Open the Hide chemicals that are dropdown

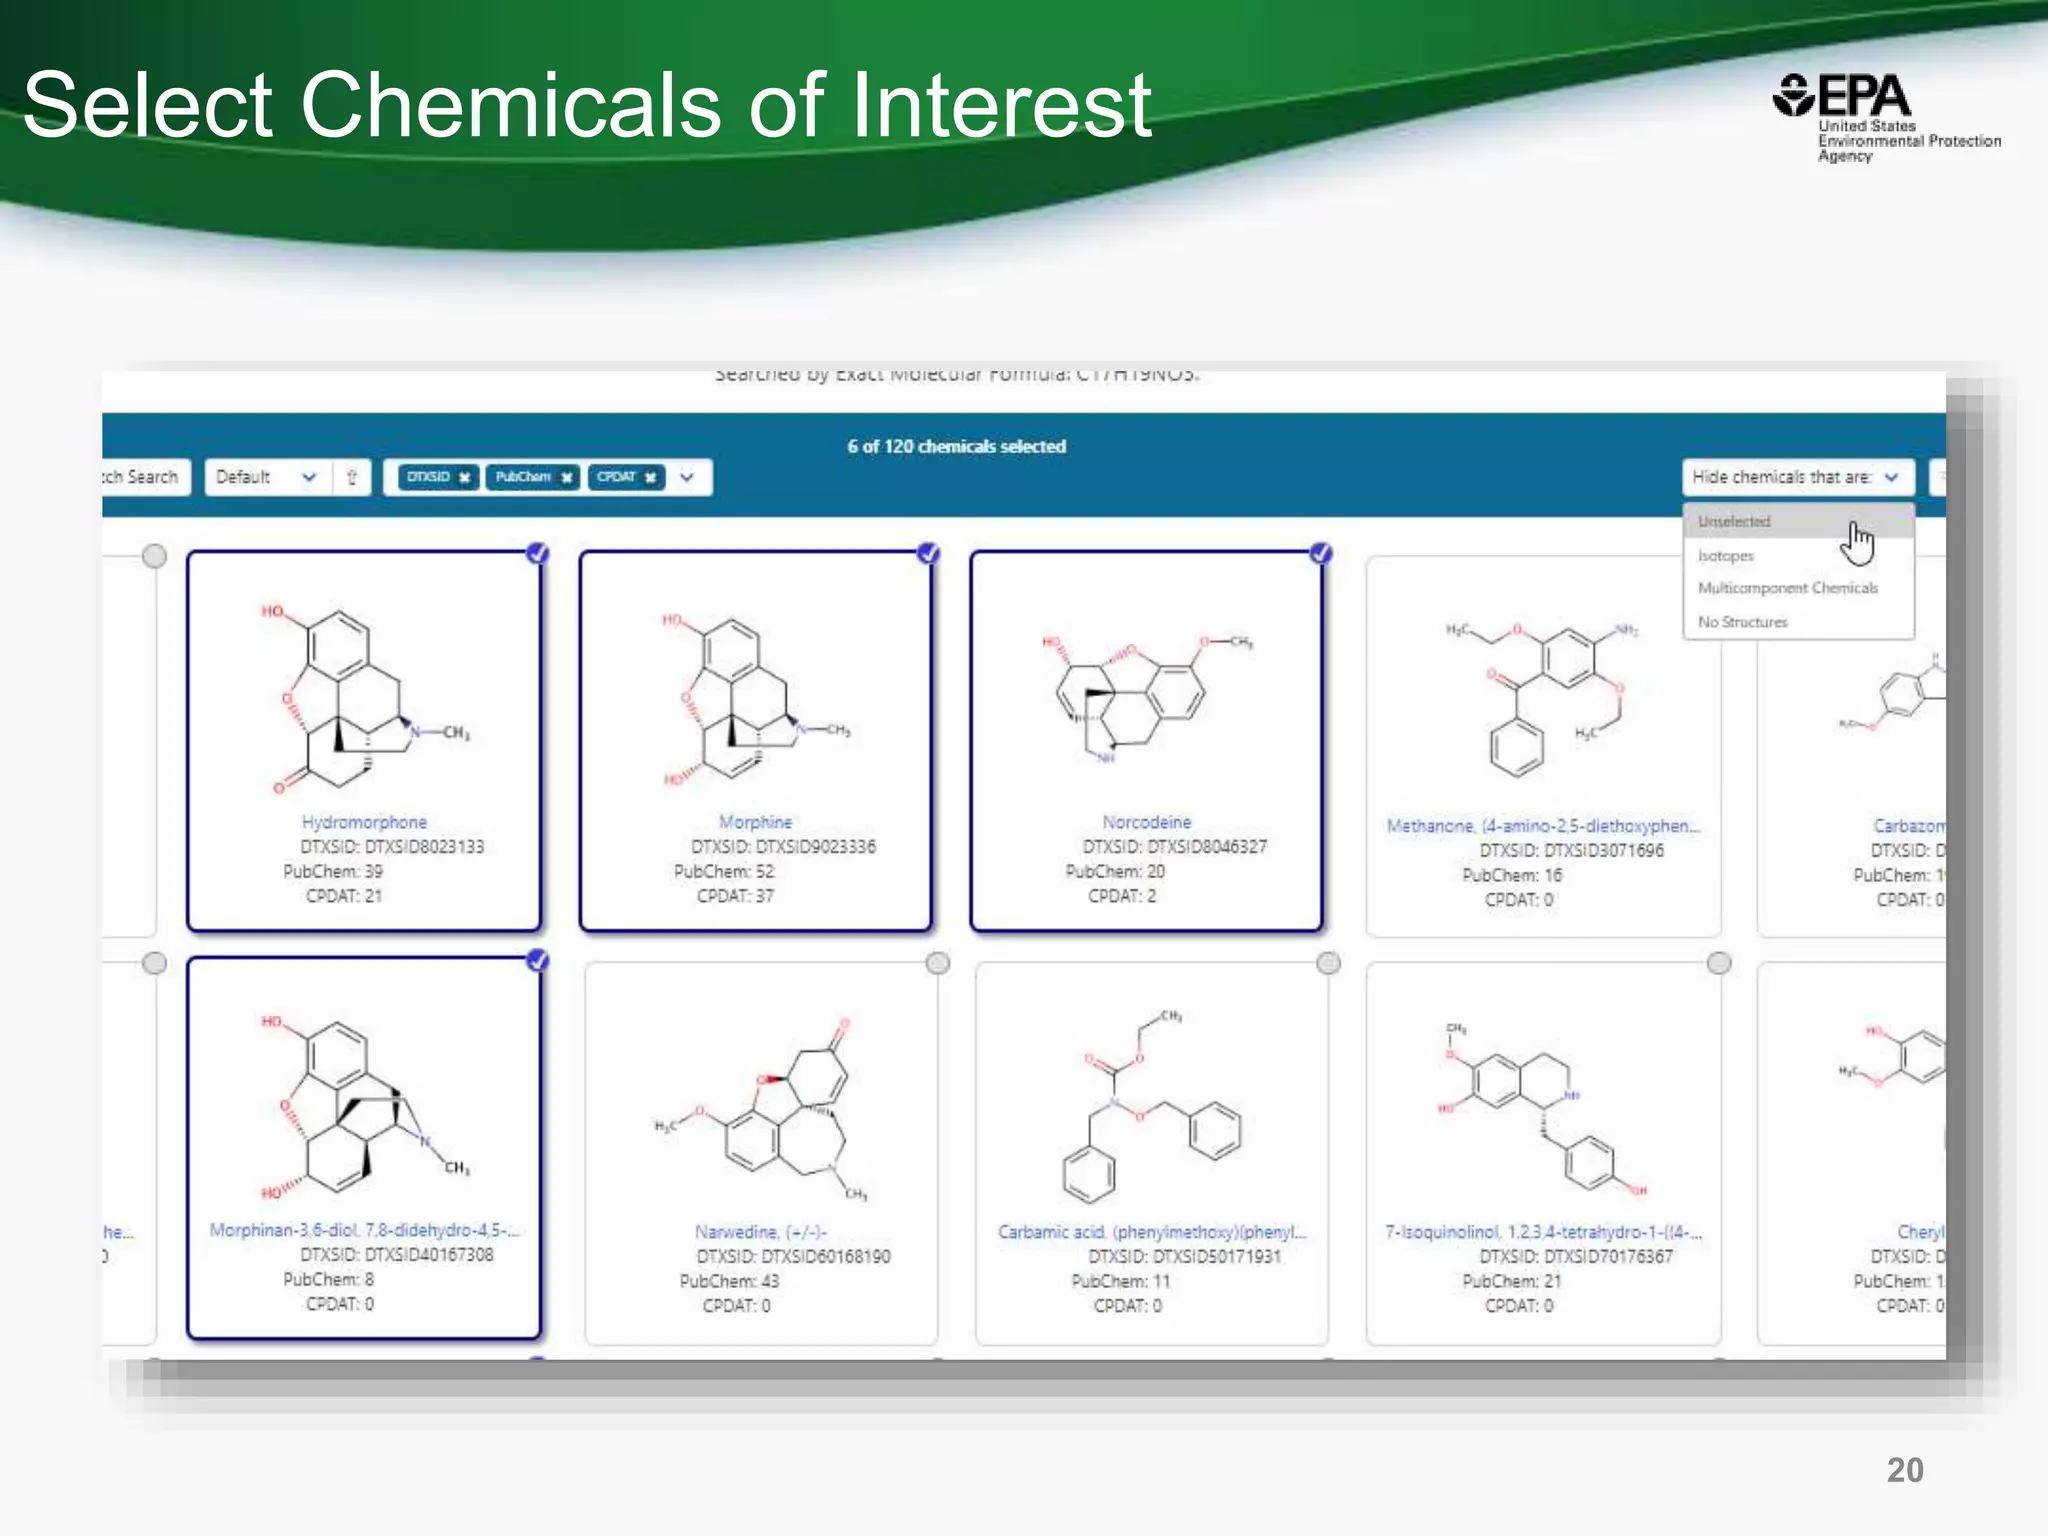pyautogui.click(x=1797, y=478)
